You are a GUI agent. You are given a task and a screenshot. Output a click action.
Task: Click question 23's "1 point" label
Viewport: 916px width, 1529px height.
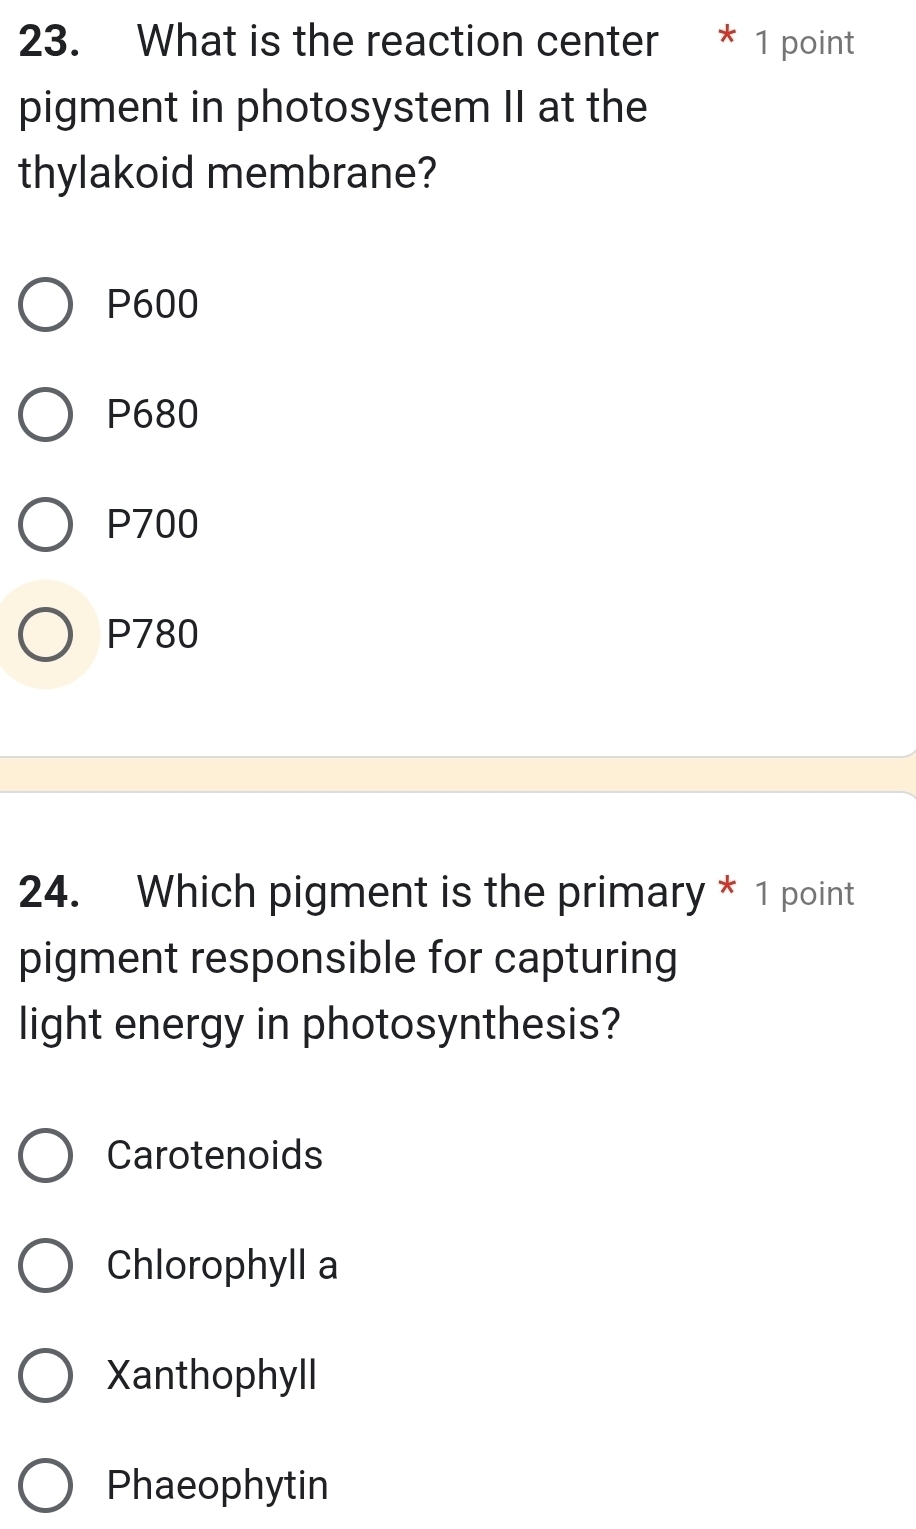805,43
